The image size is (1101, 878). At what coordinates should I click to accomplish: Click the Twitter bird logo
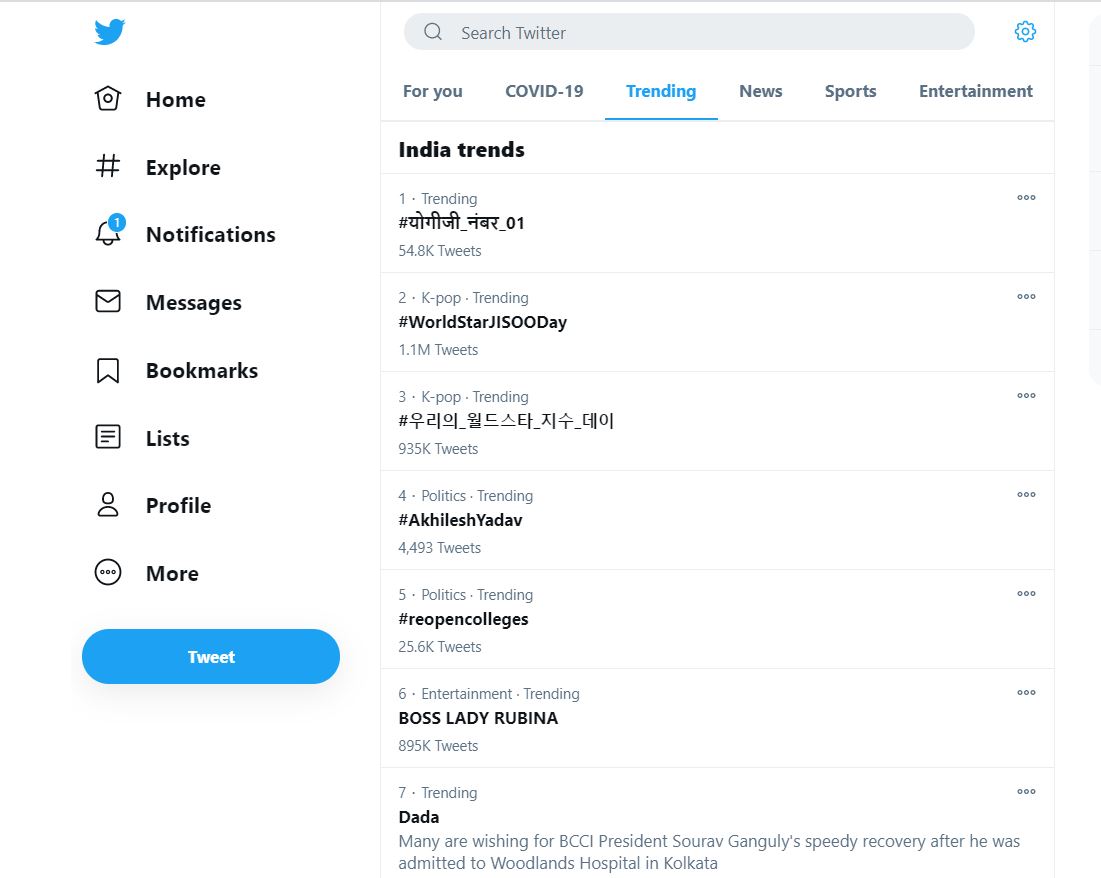point(109,32)
